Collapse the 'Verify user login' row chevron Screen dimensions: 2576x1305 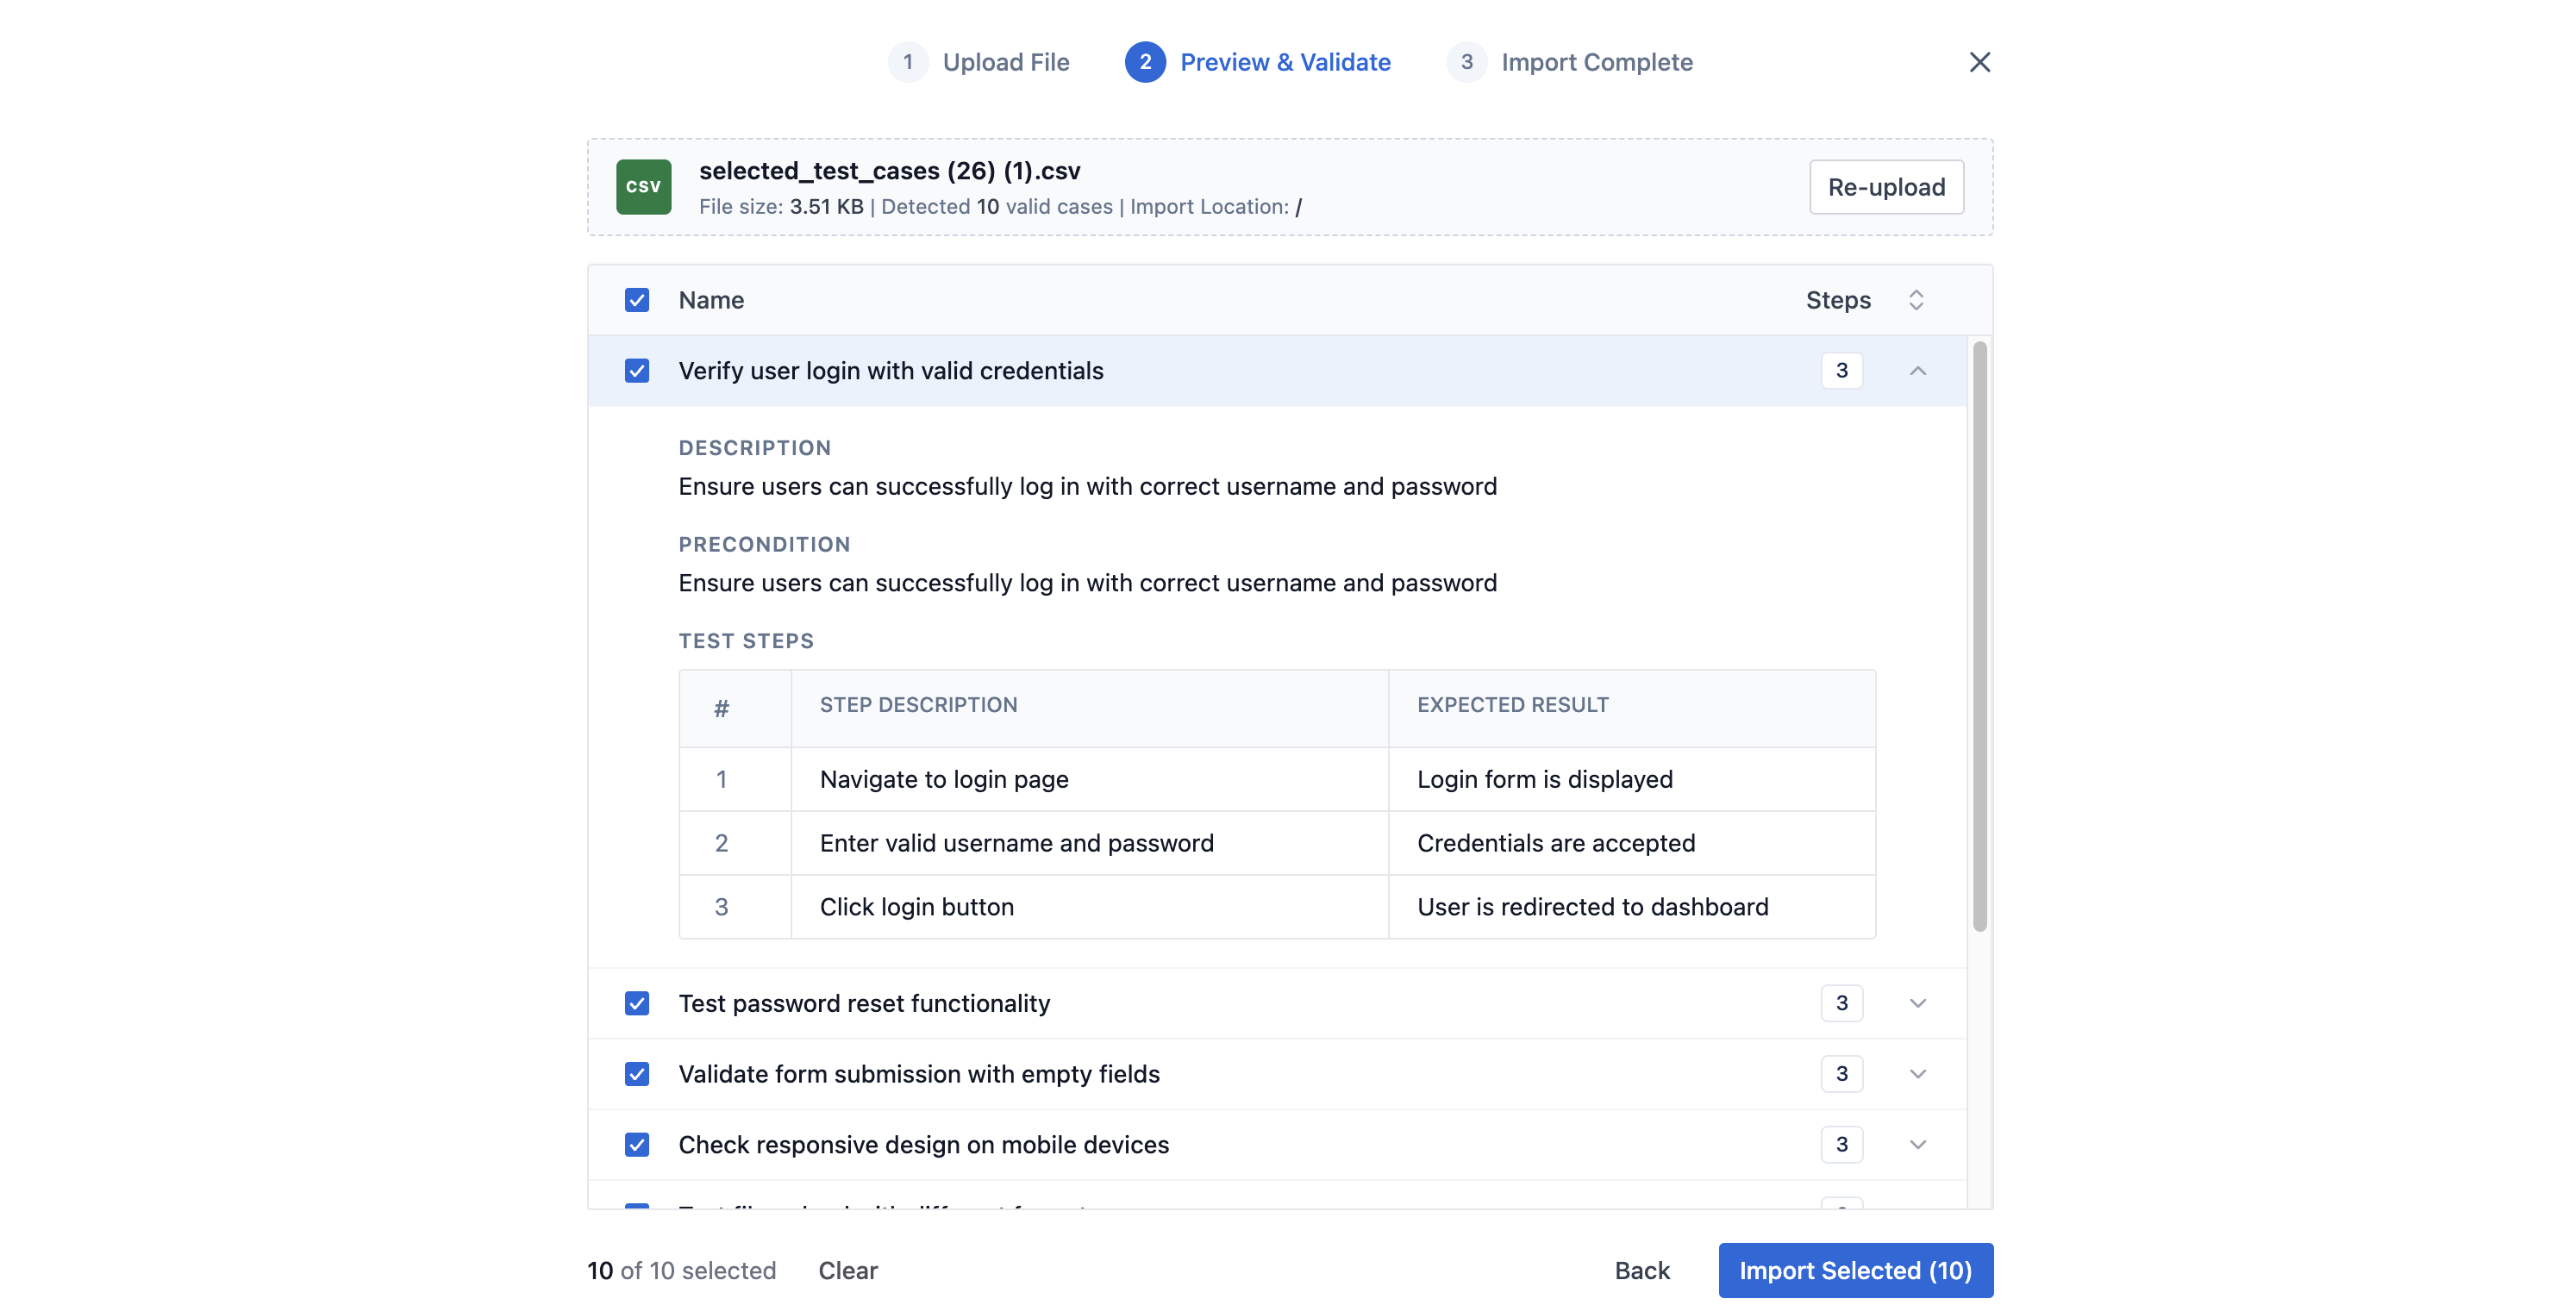1917,371
